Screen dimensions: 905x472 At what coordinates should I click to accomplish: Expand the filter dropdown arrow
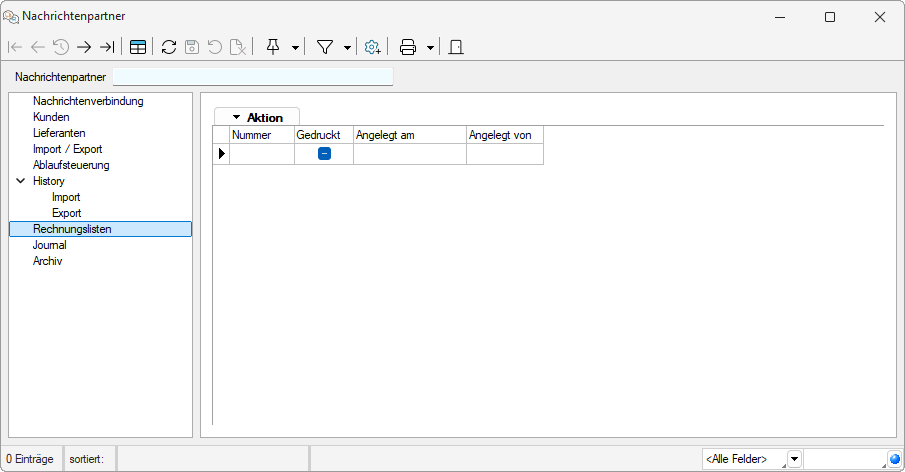coord(347,47)
